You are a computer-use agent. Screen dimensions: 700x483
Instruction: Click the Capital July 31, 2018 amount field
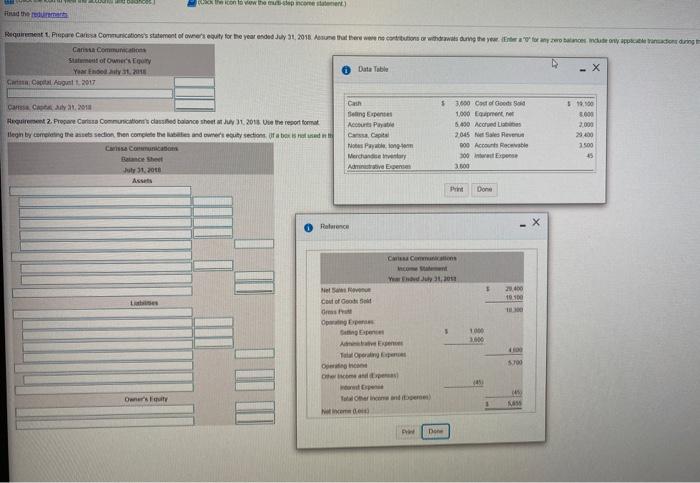coord(194,105)
